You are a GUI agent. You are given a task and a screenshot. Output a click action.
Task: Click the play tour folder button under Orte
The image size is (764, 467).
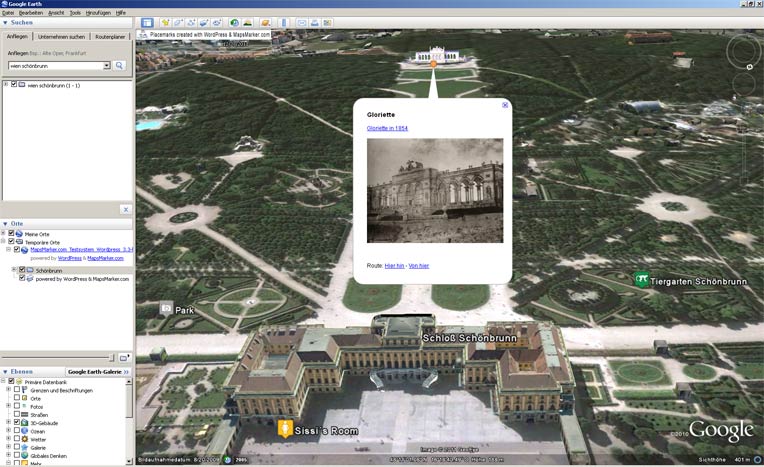pyautogui.click(x=124, y=358)
